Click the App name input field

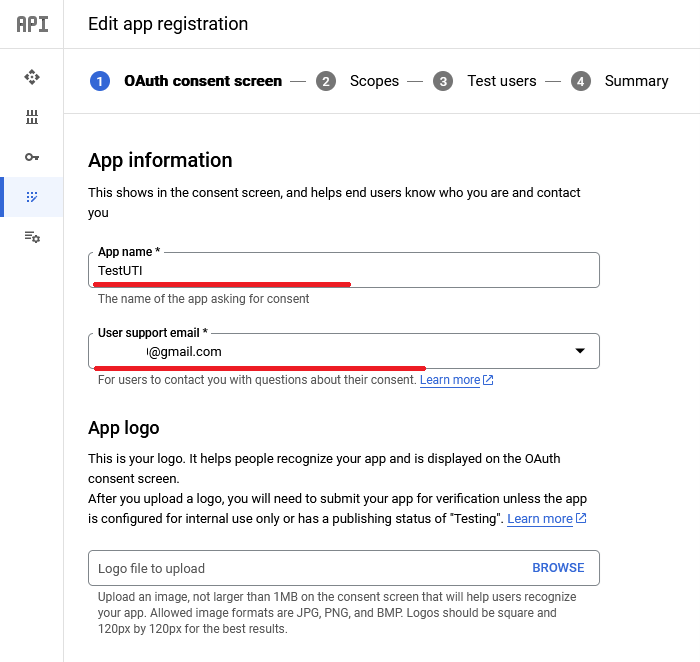click(344, 271)
